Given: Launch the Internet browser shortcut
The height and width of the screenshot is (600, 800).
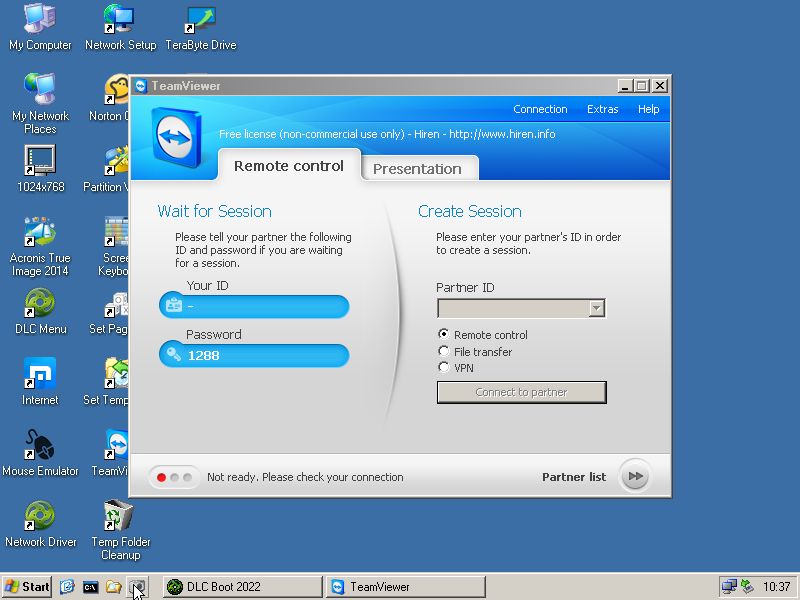Looking at the screenshot, I should (40, 382).
